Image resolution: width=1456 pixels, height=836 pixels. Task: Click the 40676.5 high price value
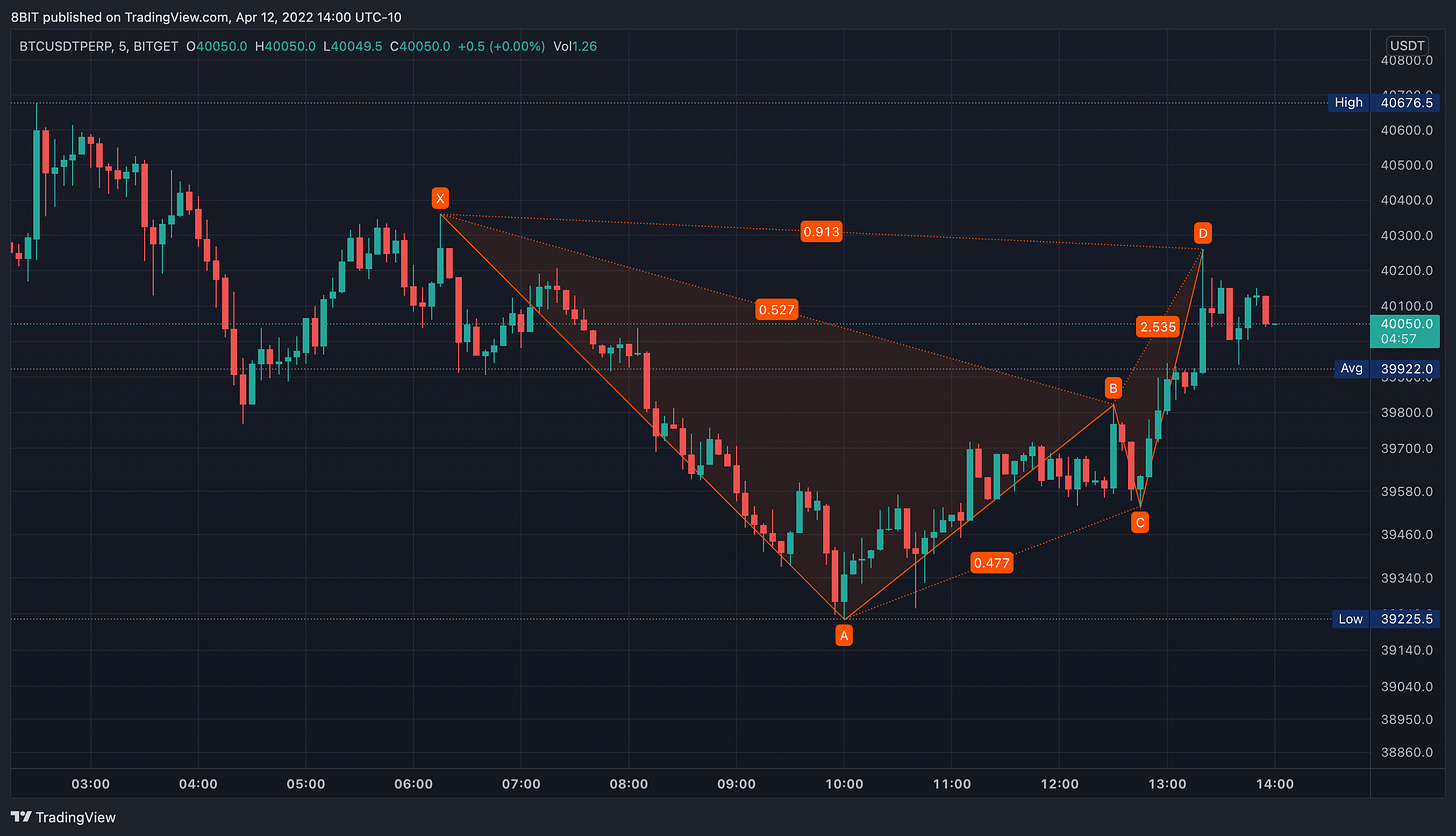(1406, 102)
